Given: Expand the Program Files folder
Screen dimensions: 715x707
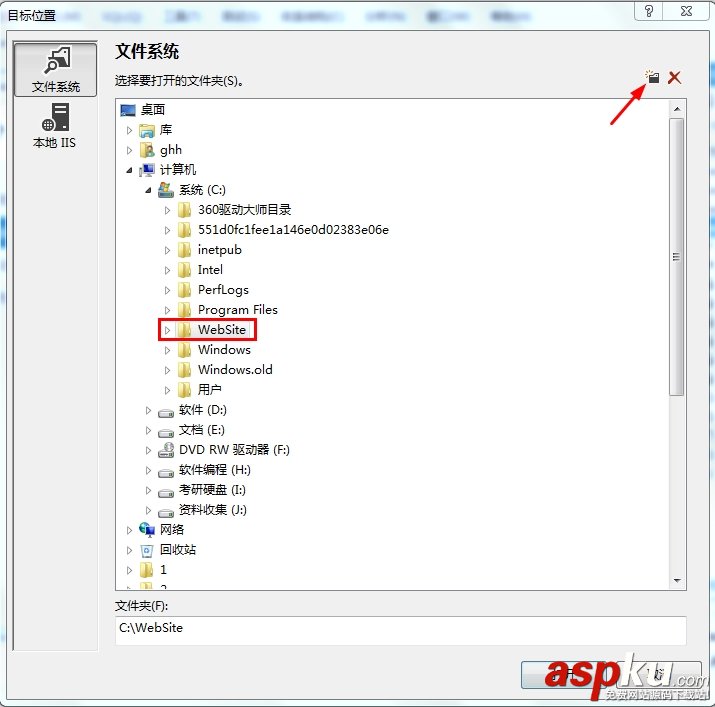Looking at the screenshot, I should coord(167,310).
